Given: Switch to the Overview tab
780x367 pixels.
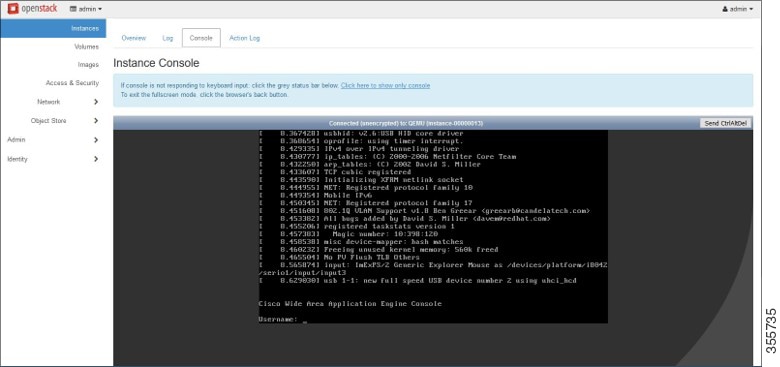Looking at the screenshot, I should (134, 38).
